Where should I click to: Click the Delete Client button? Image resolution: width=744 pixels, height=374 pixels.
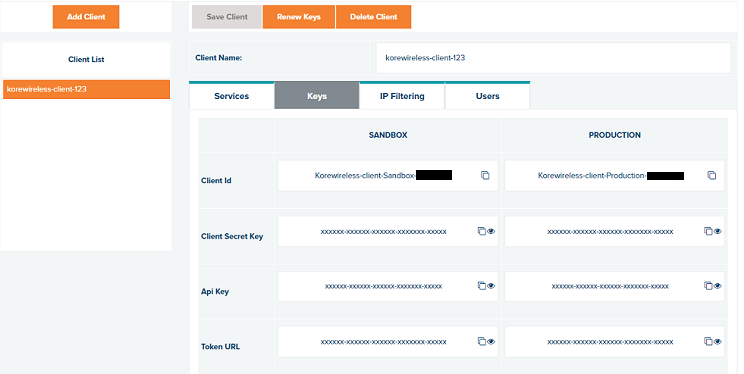point(373,17)
